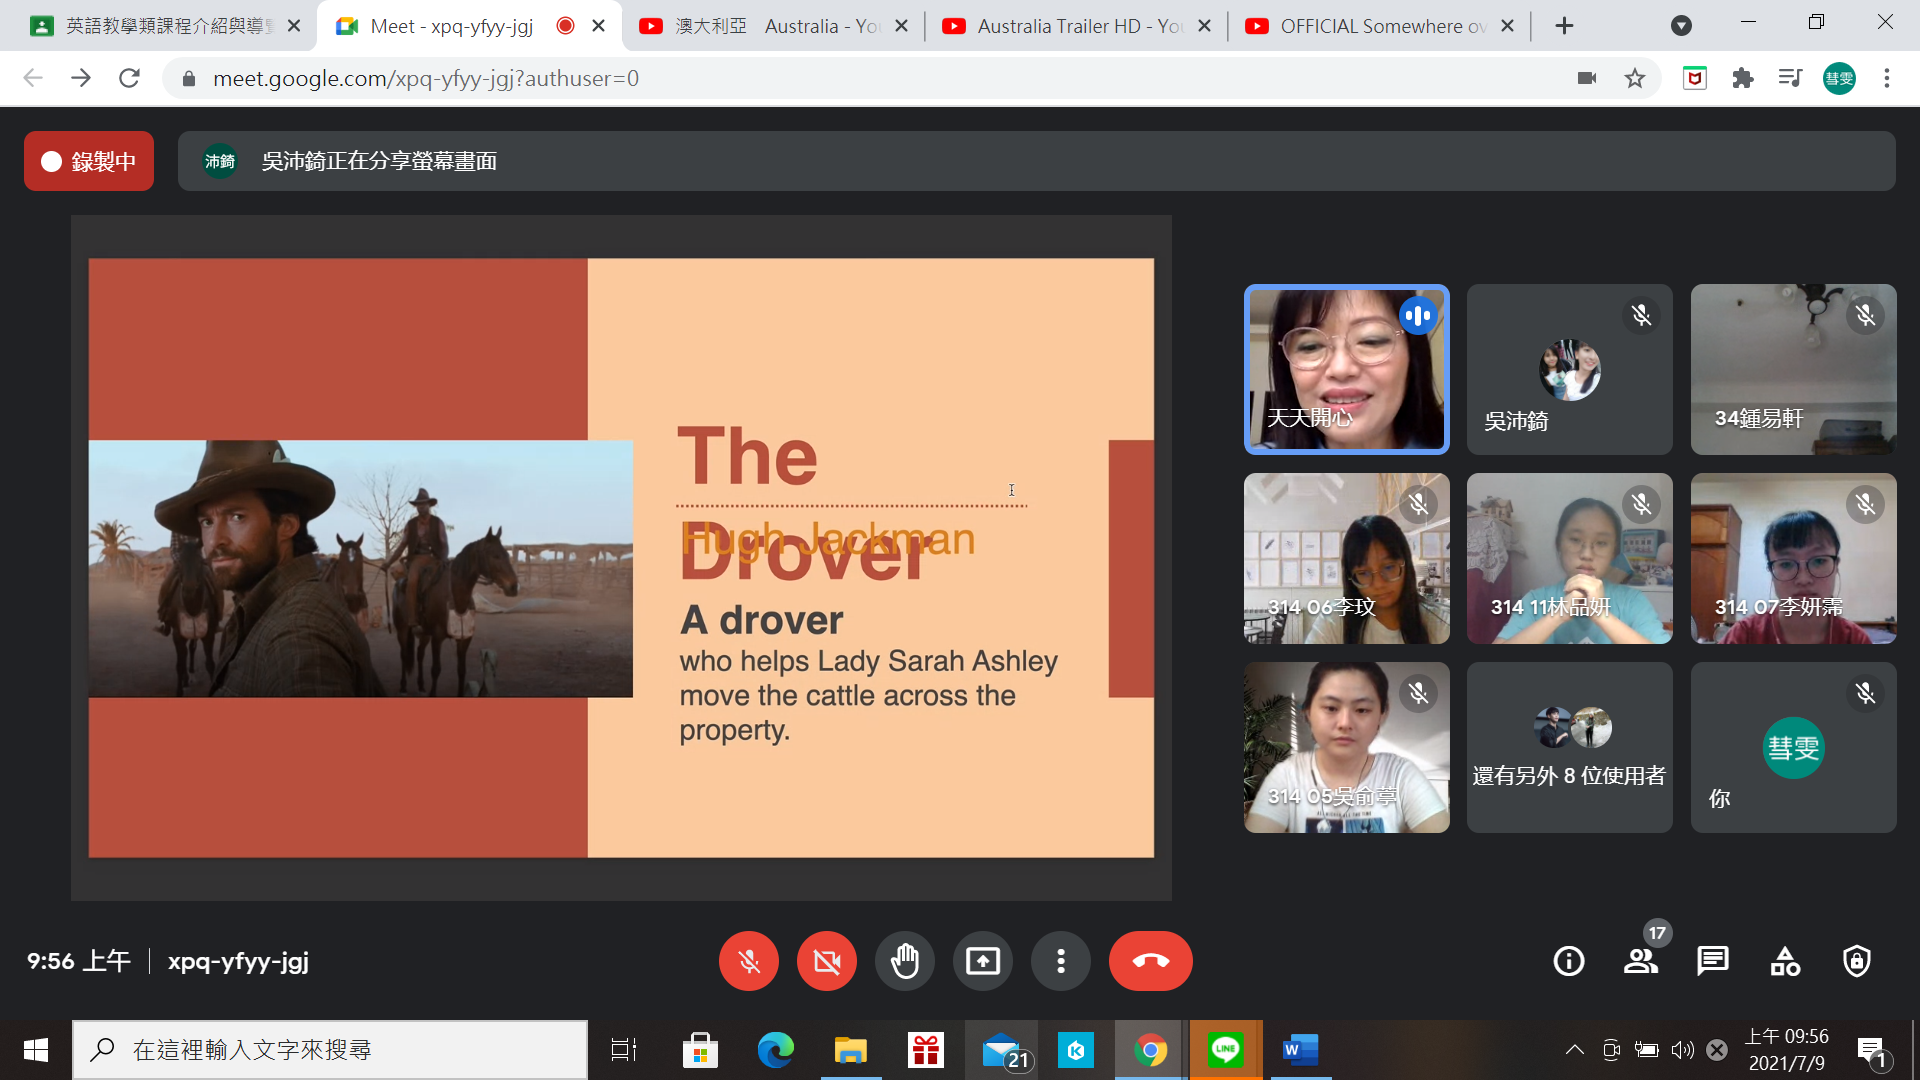1920x1080 pixels.
Task: Open the Windows notification center
Action: coord(1871,1050)
